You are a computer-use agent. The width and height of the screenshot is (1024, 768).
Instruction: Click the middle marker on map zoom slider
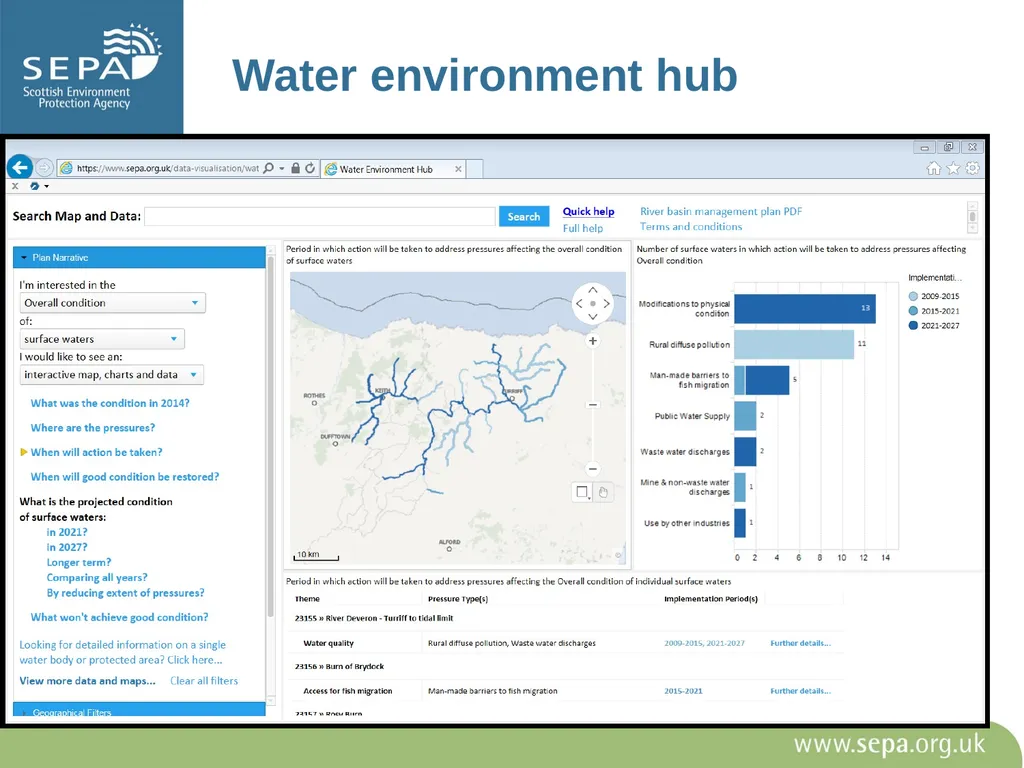[x=592, y=405]
